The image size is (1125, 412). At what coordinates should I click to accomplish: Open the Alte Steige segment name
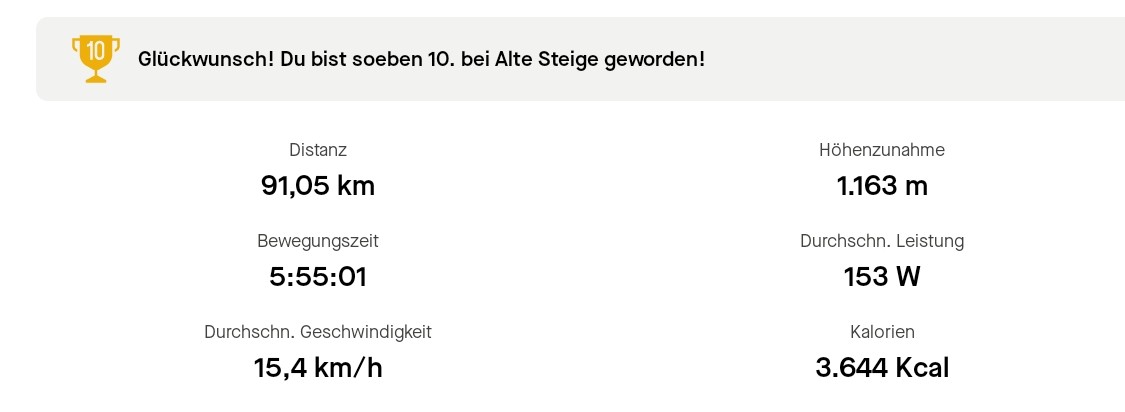point(547,59)
